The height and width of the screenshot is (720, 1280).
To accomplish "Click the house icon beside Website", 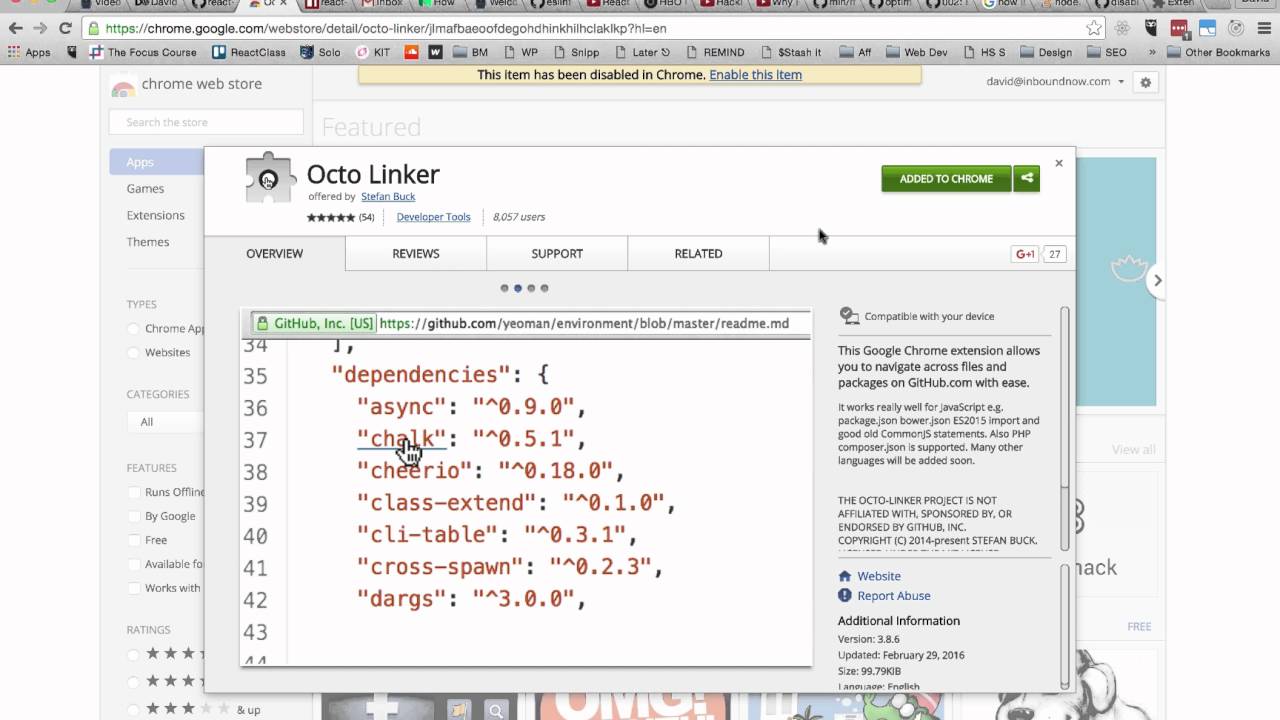I will click(x=845, y=576).
